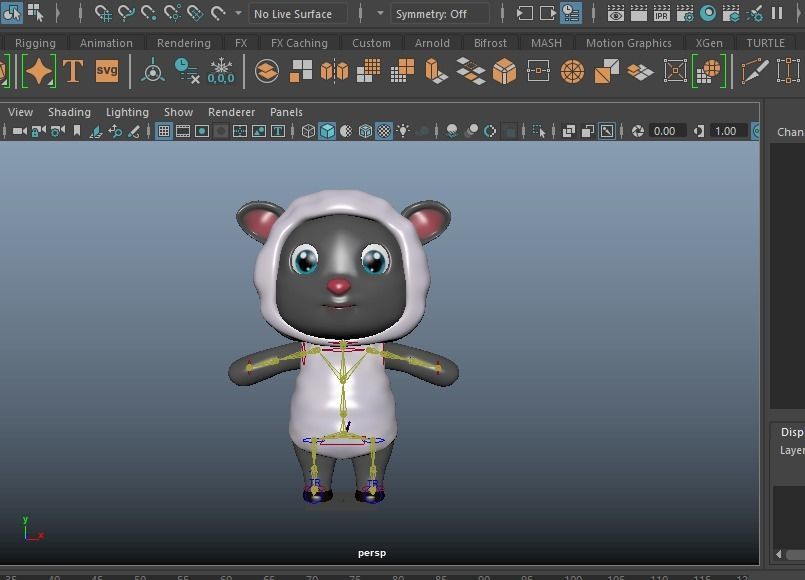The image size is (805, 580).
Task: Open the XGen shelf tab
Action: click(x=709, y=43)
